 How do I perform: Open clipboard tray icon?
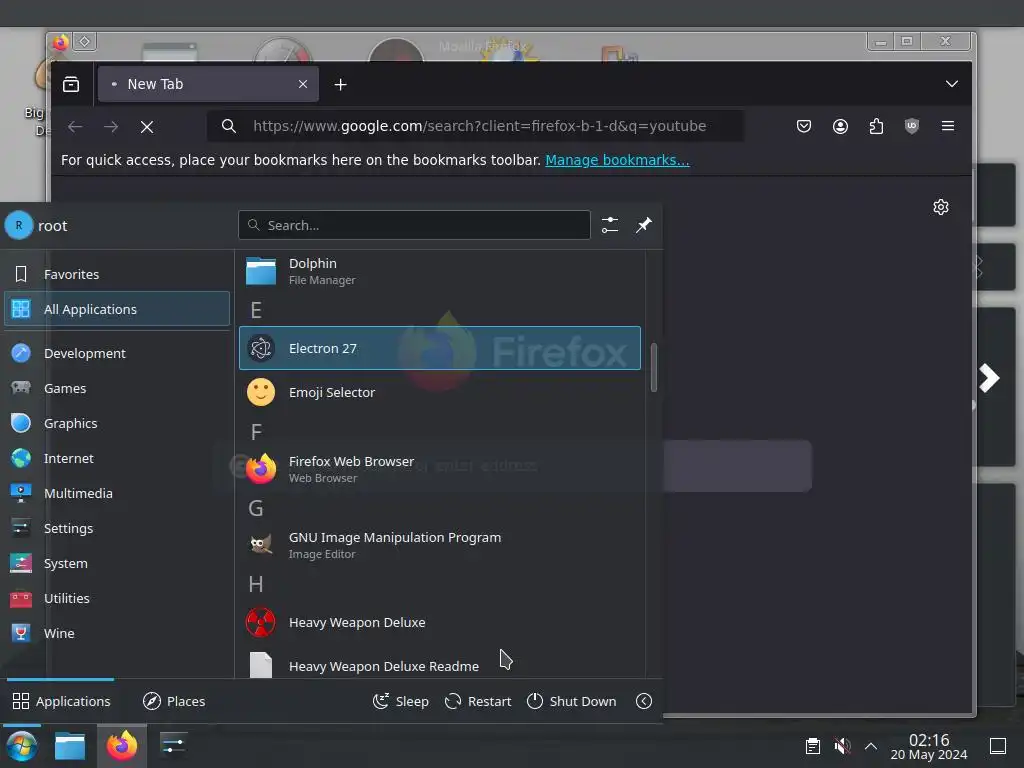(812, 746)
